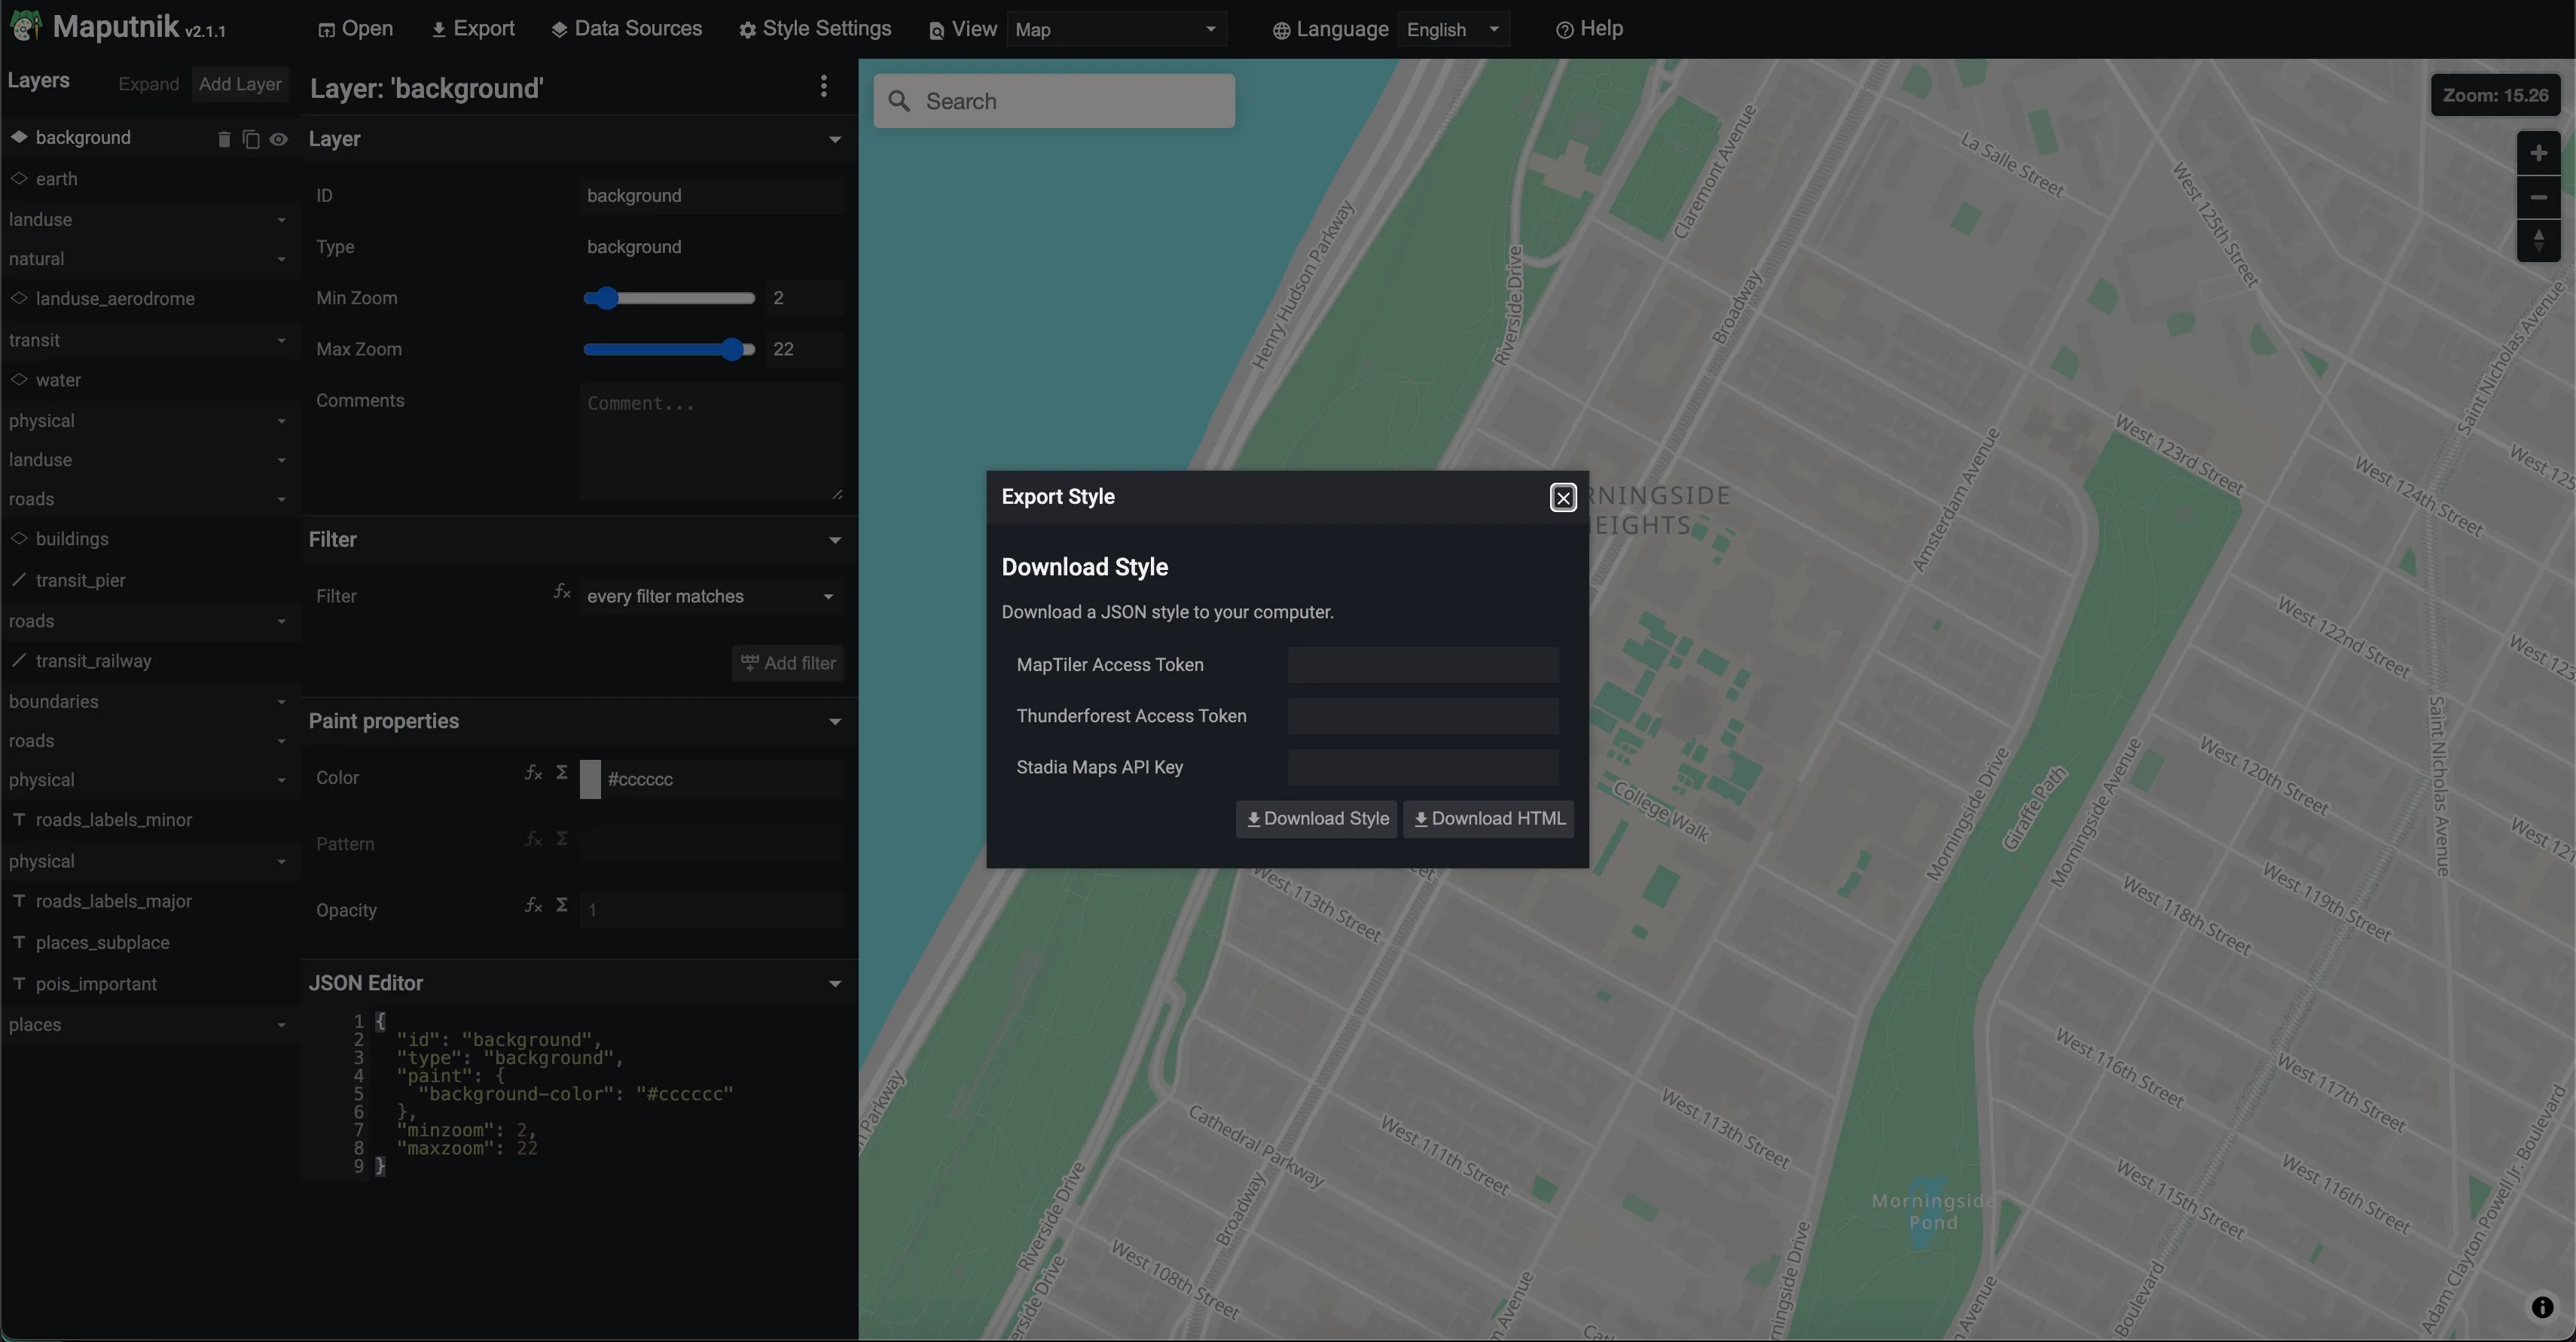This screenshot has height=1342, width=2576.
Task: Click the map search field
Action: 1054,100
